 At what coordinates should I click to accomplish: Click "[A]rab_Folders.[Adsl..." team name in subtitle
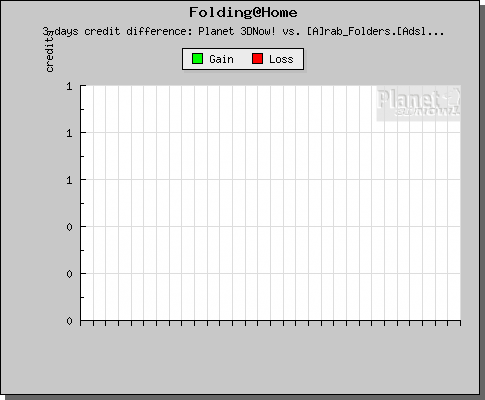click(375, 31)
